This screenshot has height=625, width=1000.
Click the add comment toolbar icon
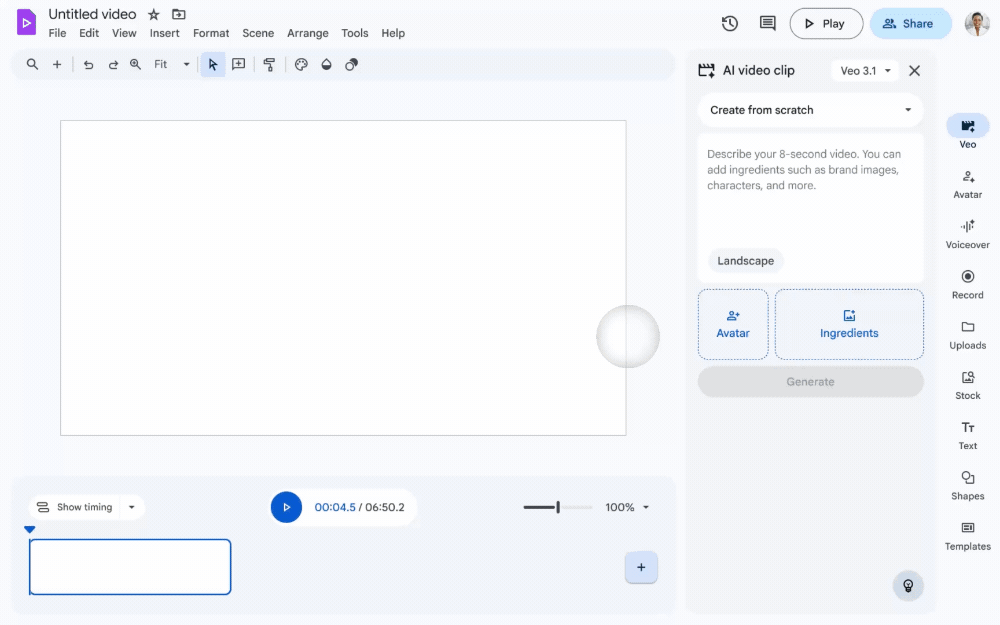tap(238, 65)
